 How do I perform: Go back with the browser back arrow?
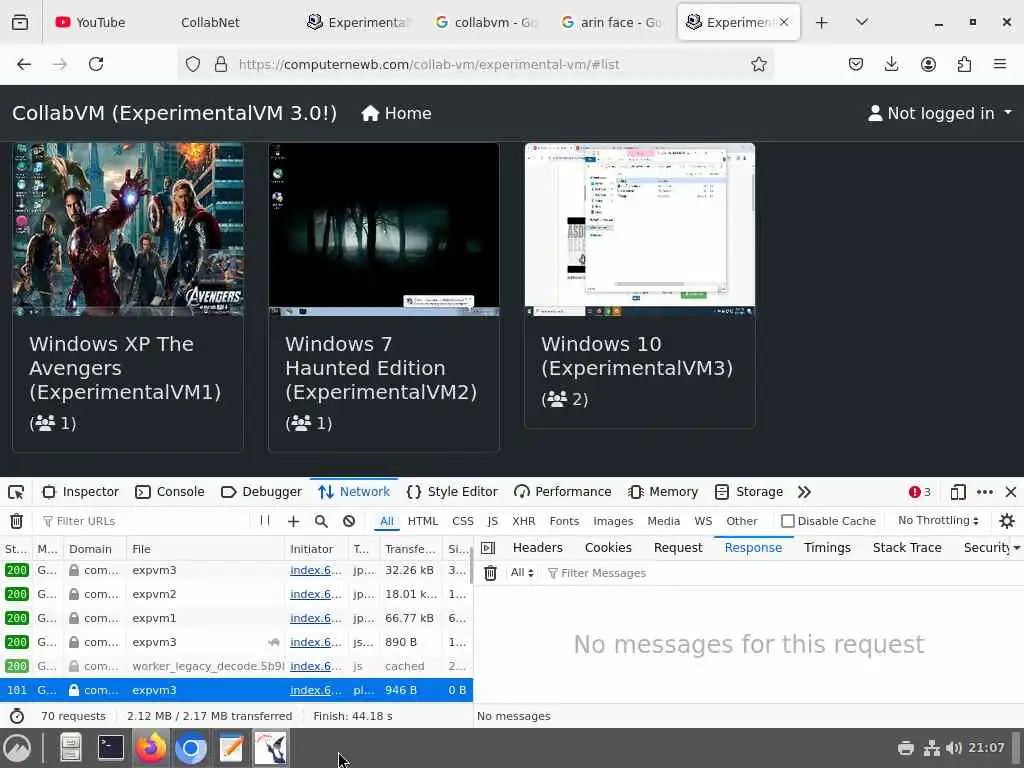(24, 64)
